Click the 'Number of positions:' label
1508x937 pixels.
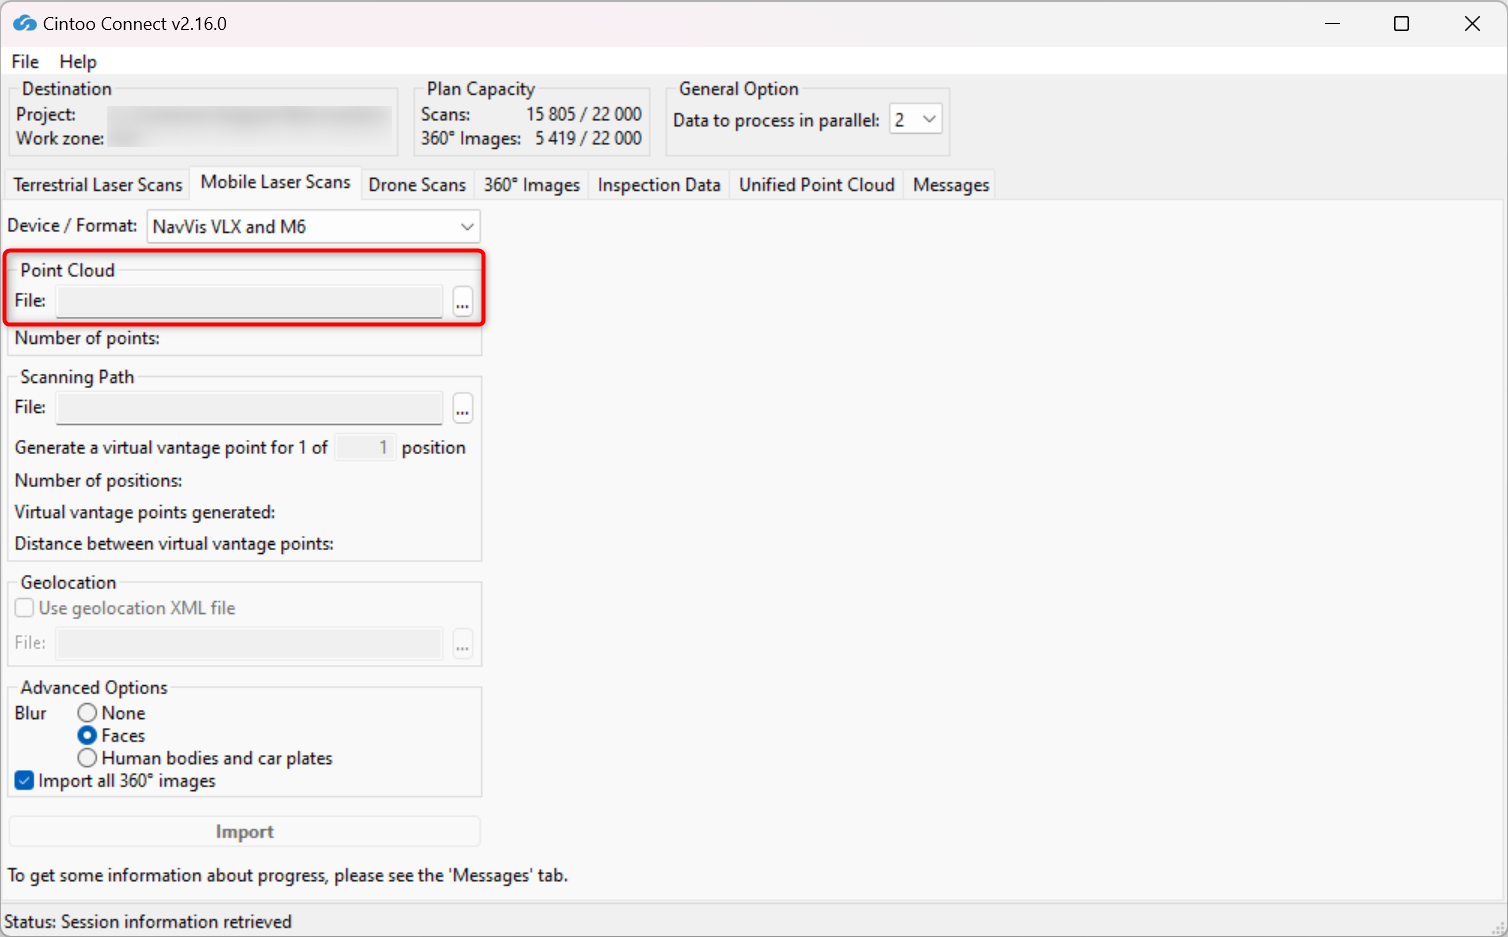coord(98,481)
